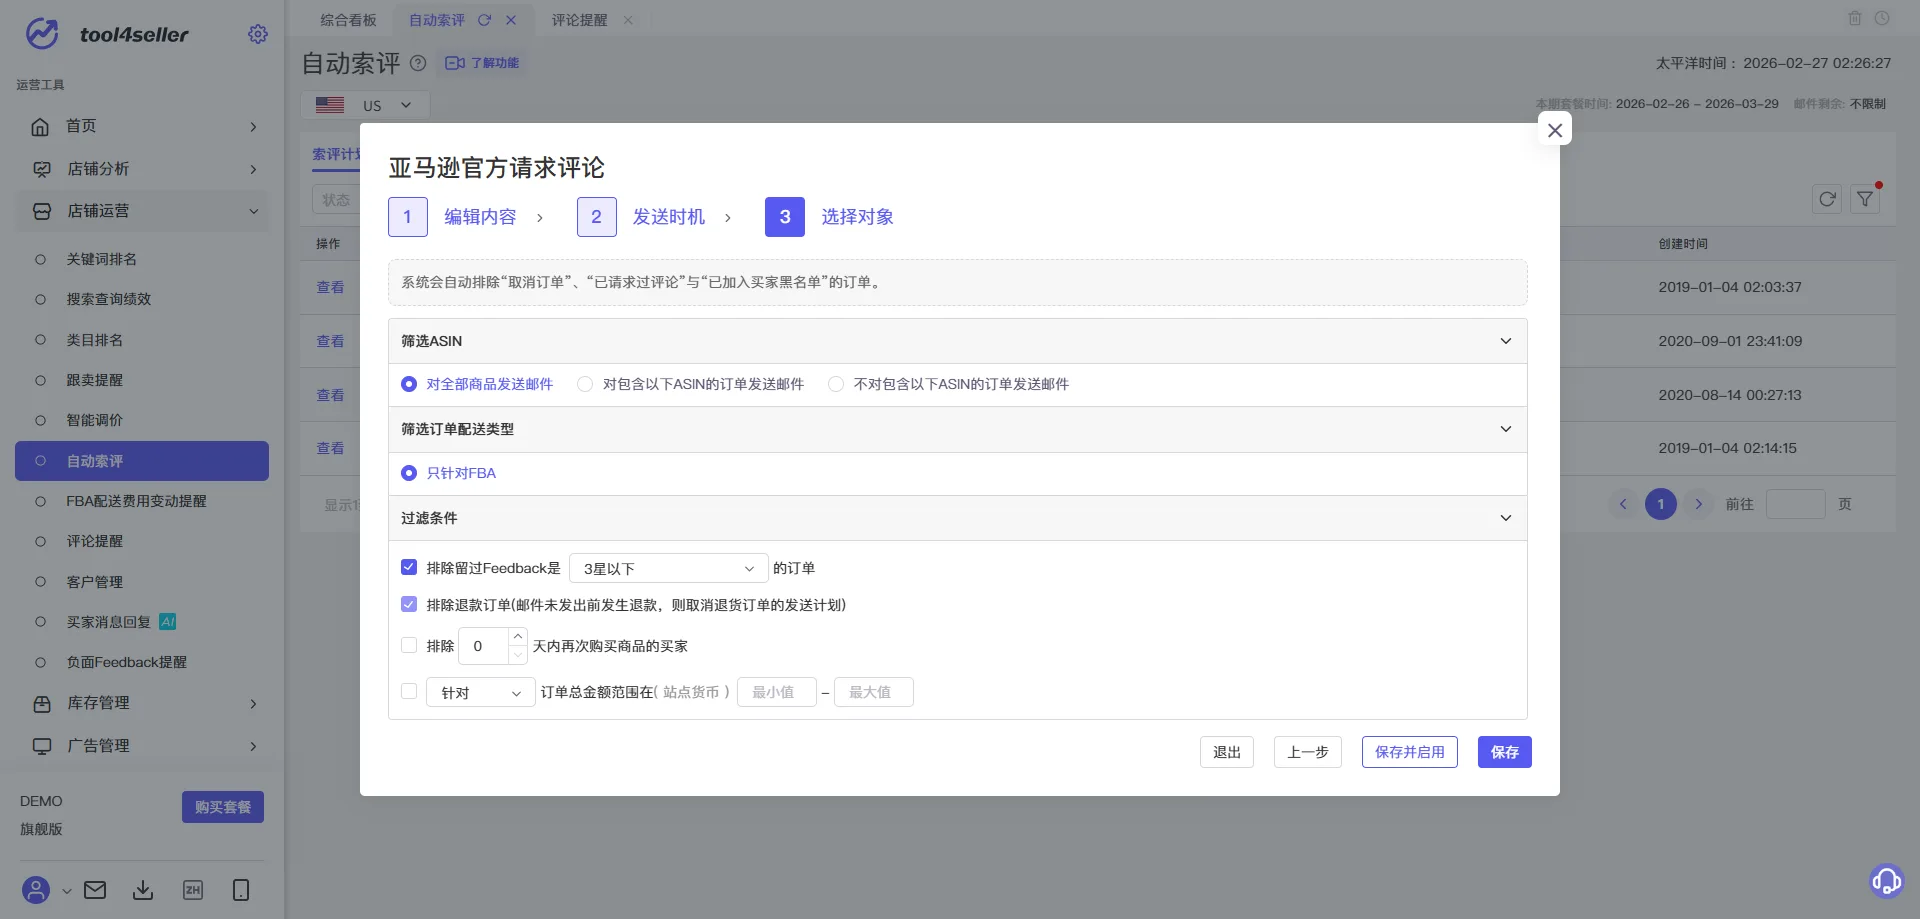
Task: Open settings gear in sidebar header
Action: pyautogui.click(x=258, y=34)
